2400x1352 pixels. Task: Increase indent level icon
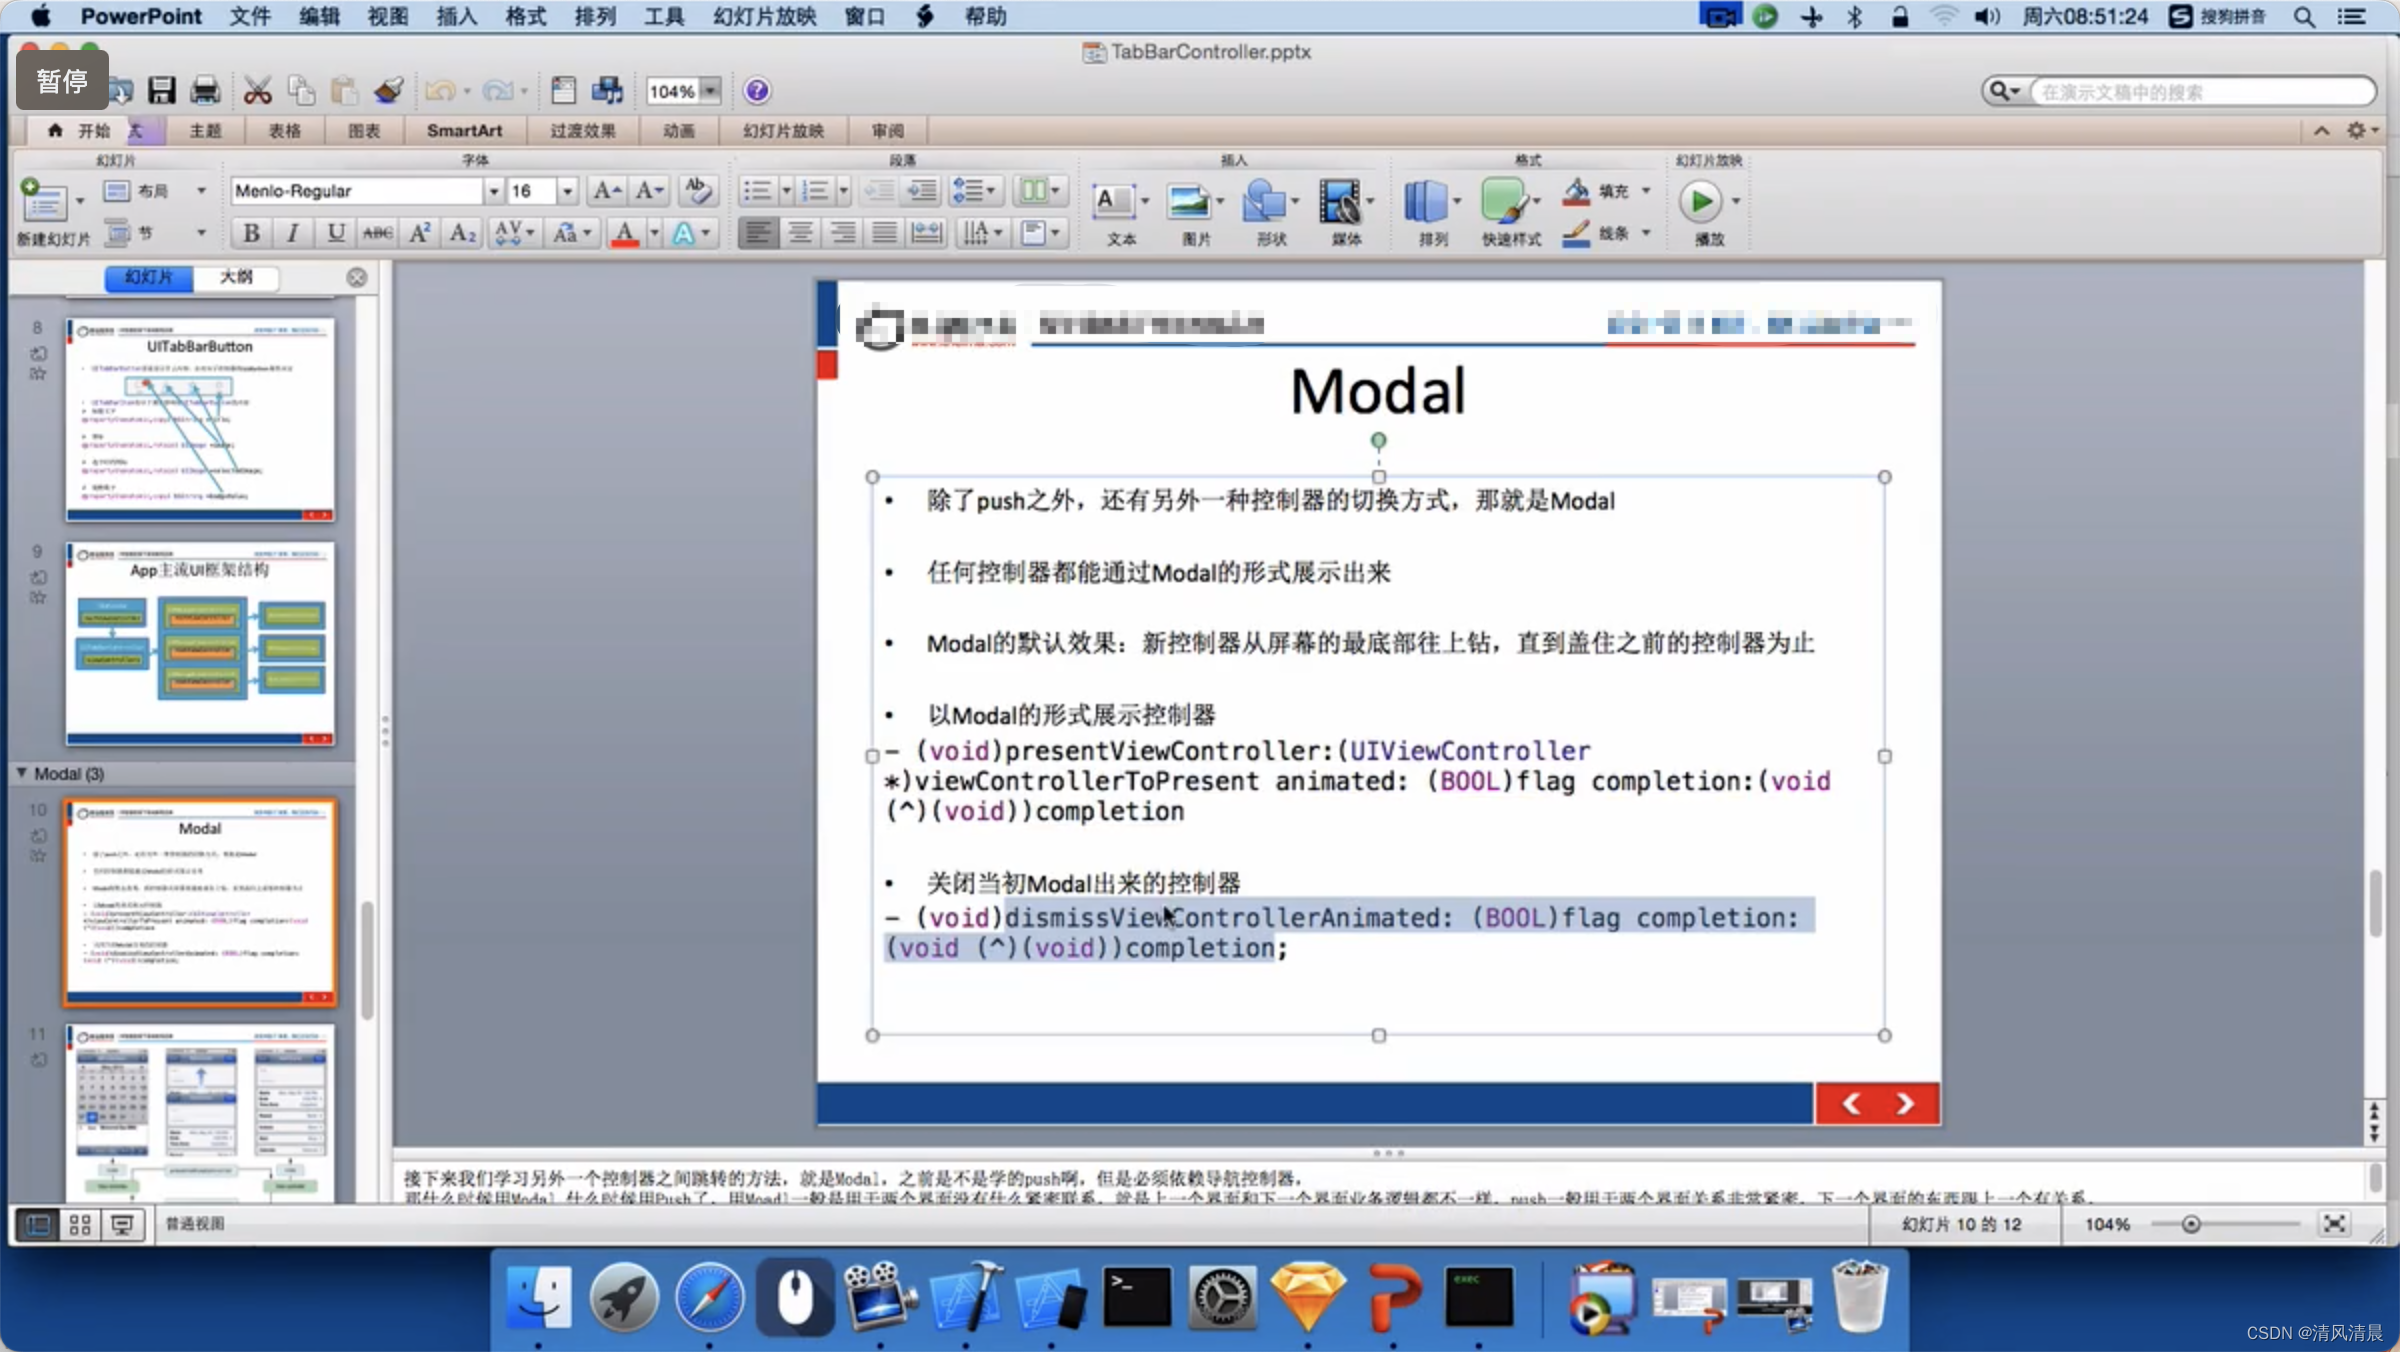(x=921, y=190)
